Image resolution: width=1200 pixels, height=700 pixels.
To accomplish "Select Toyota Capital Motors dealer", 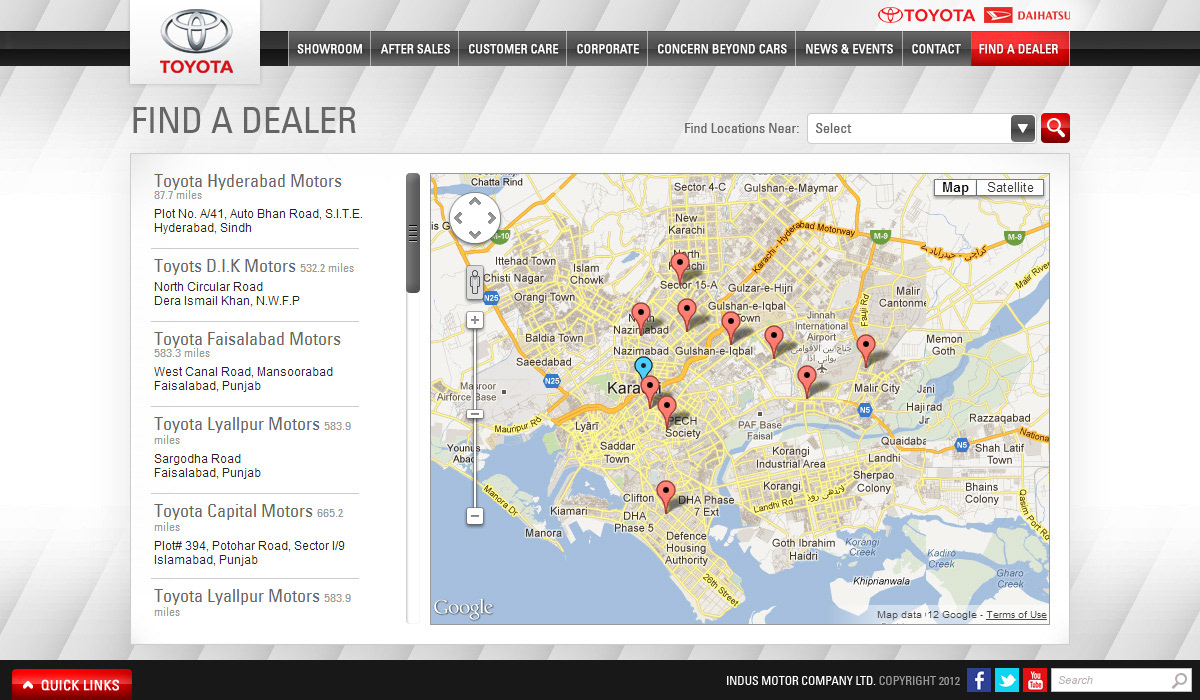I will pos(233,511).
